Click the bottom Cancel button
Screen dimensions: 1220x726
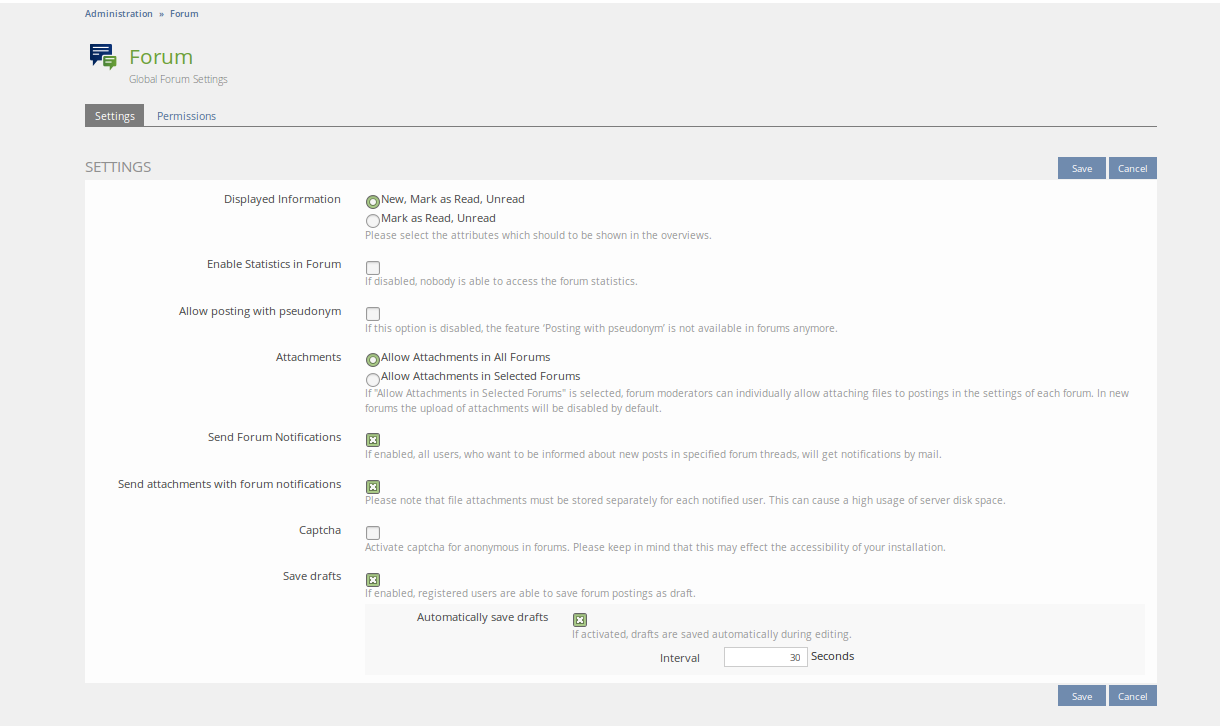(x=1132, y=696)
